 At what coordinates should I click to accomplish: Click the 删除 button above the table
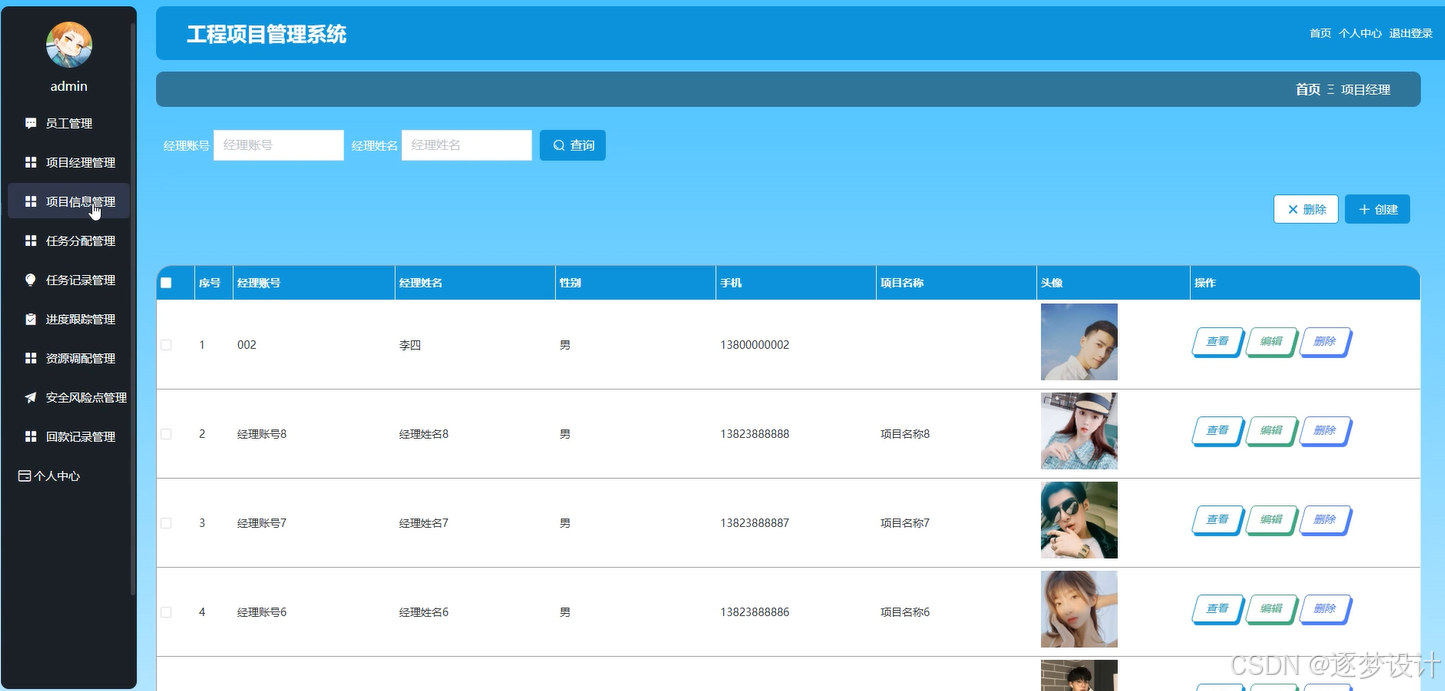[1306, 209]
